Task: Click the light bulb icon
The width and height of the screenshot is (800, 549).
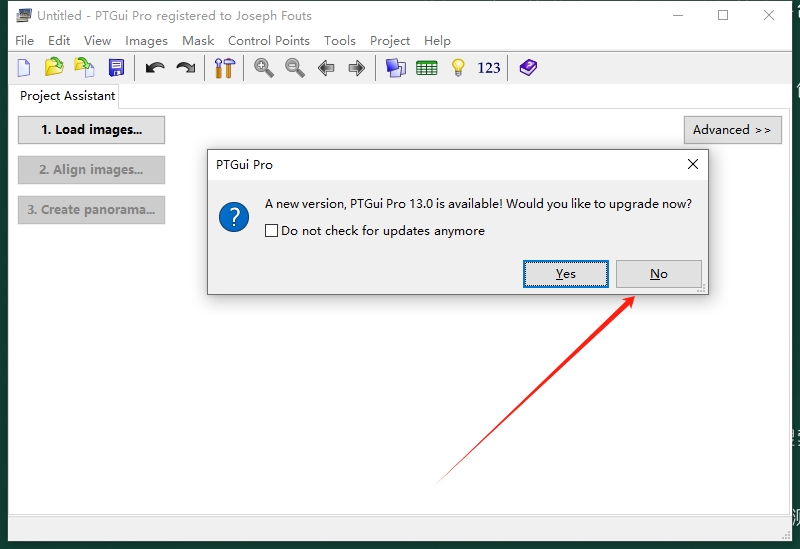Action: coord(458,68)
